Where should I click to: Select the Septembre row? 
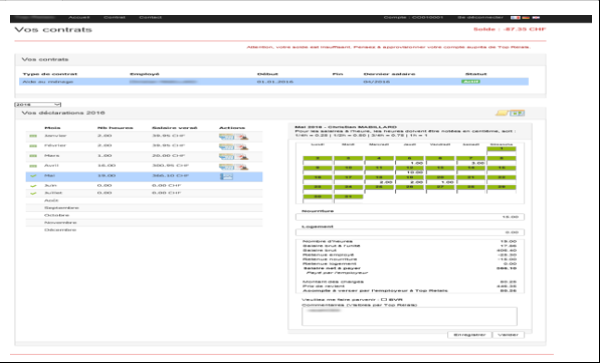click(x=144, y=208)
